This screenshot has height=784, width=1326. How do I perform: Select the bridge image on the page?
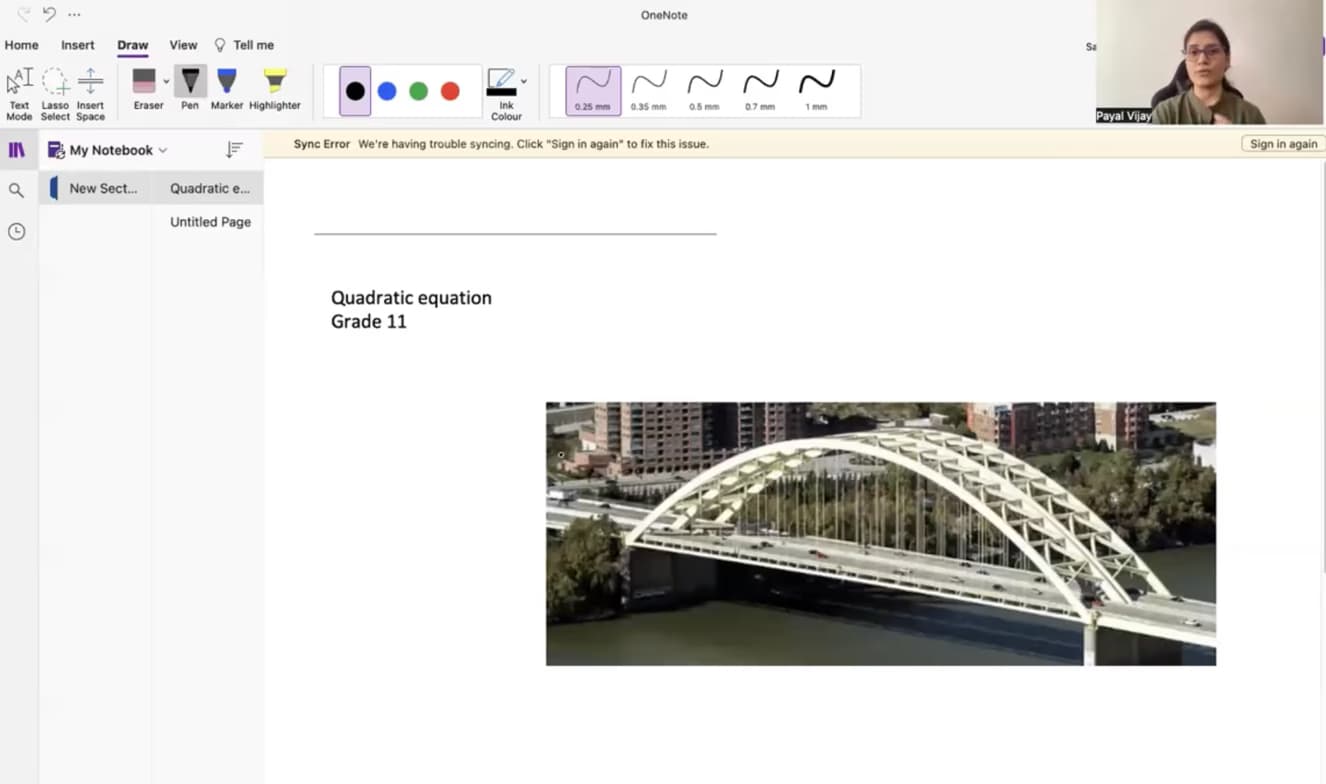880,534
